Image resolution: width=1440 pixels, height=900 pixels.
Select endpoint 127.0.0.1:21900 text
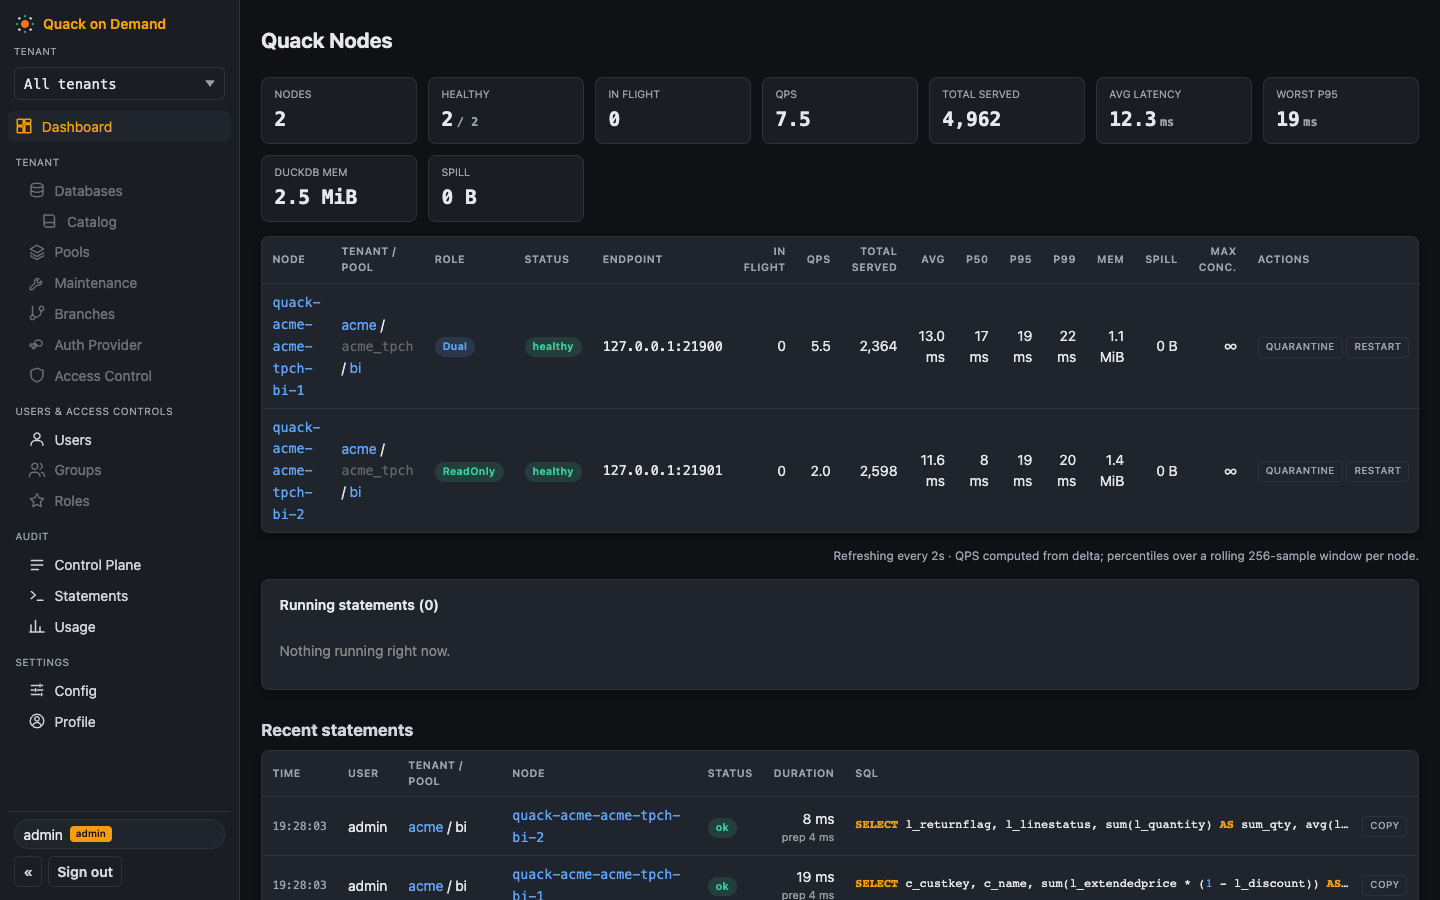[x=662, y=346]
